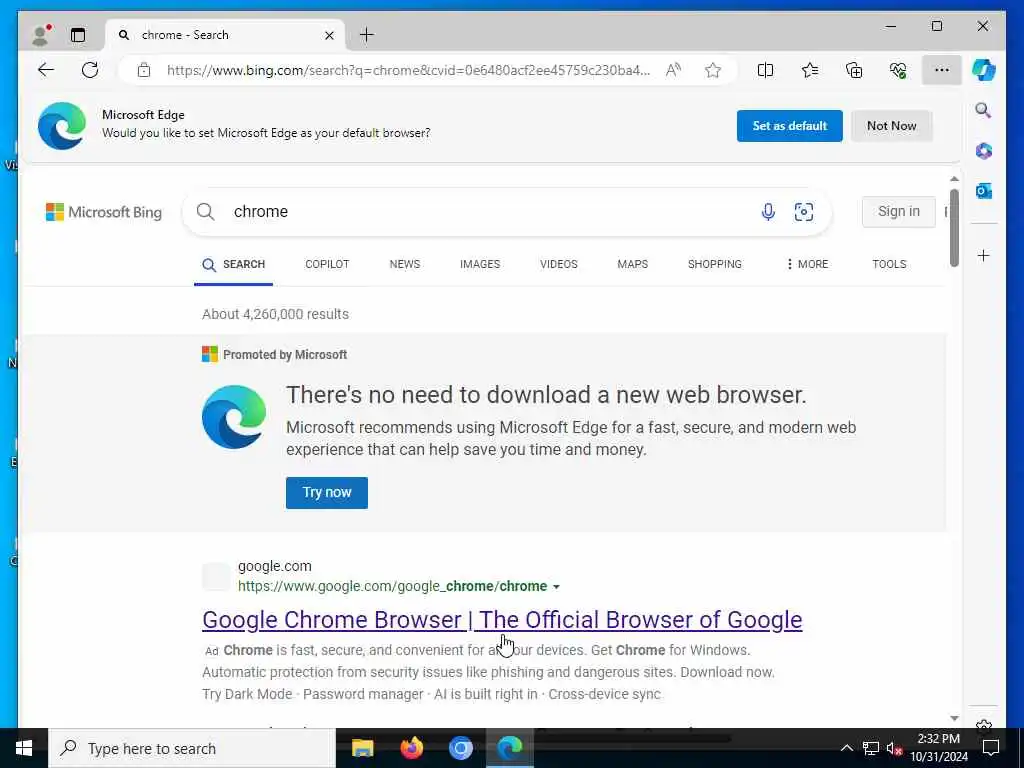Open File Explorer from taskbar

362,748
